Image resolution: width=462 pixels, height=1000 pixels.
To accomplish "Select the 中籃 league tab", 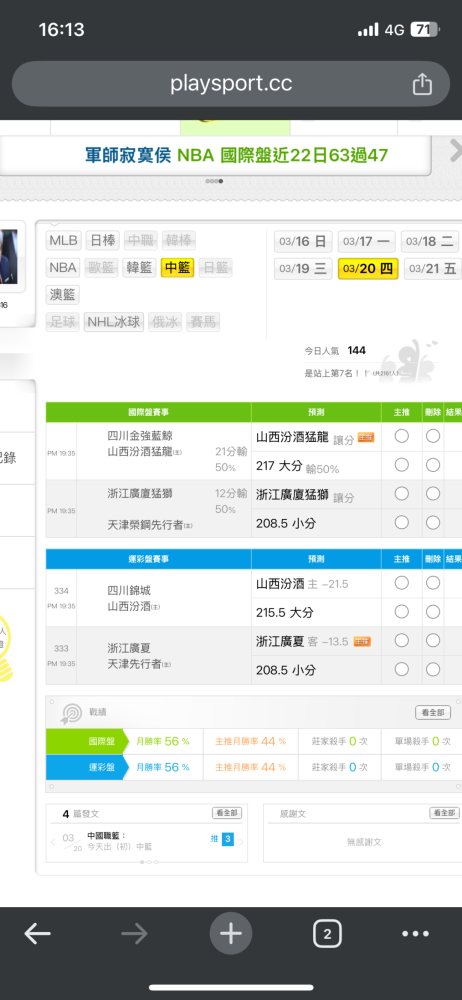I will (177, 267).
